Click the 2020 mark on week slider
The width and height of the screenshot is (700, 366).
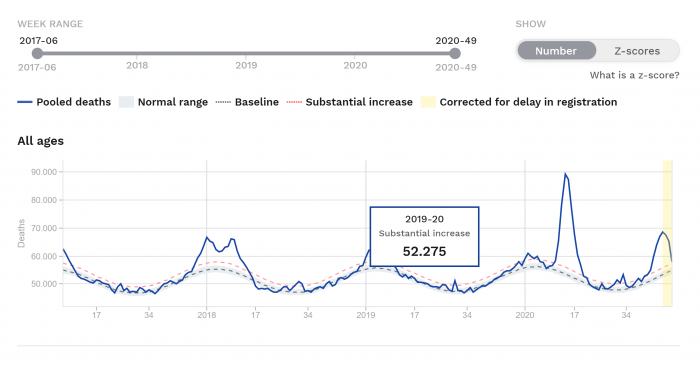coord(355,65)
